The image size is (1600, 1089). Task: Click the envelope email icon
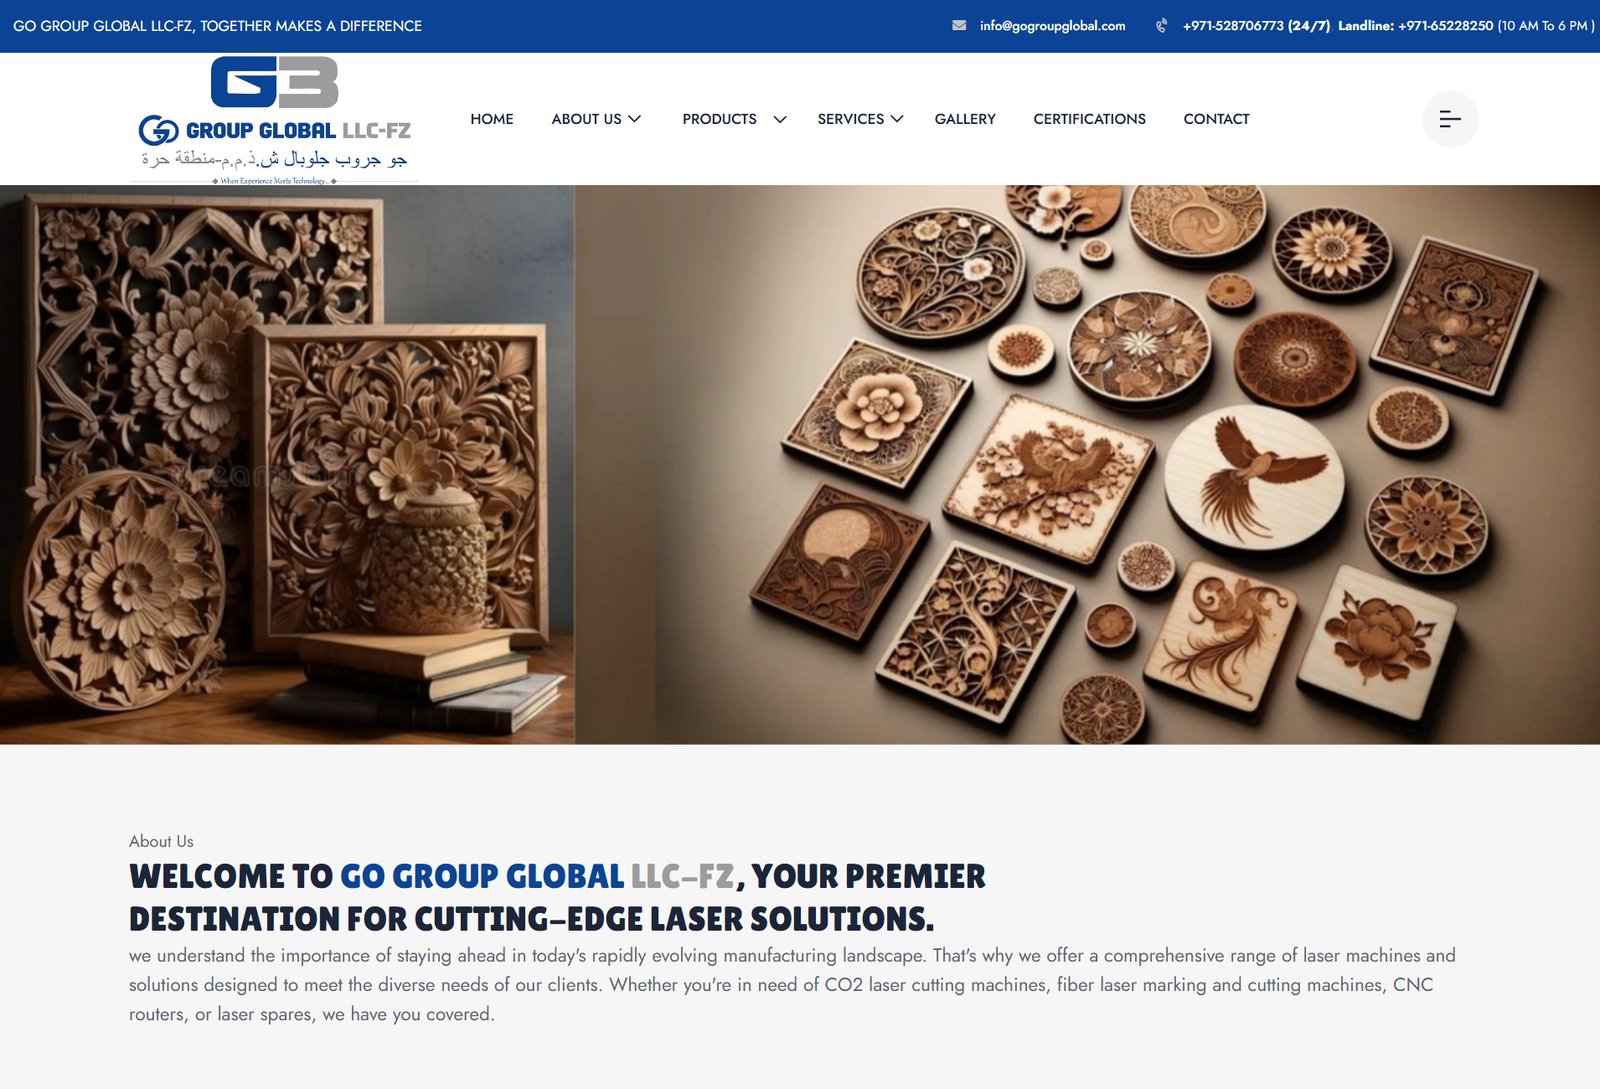(x=959, y=26)
